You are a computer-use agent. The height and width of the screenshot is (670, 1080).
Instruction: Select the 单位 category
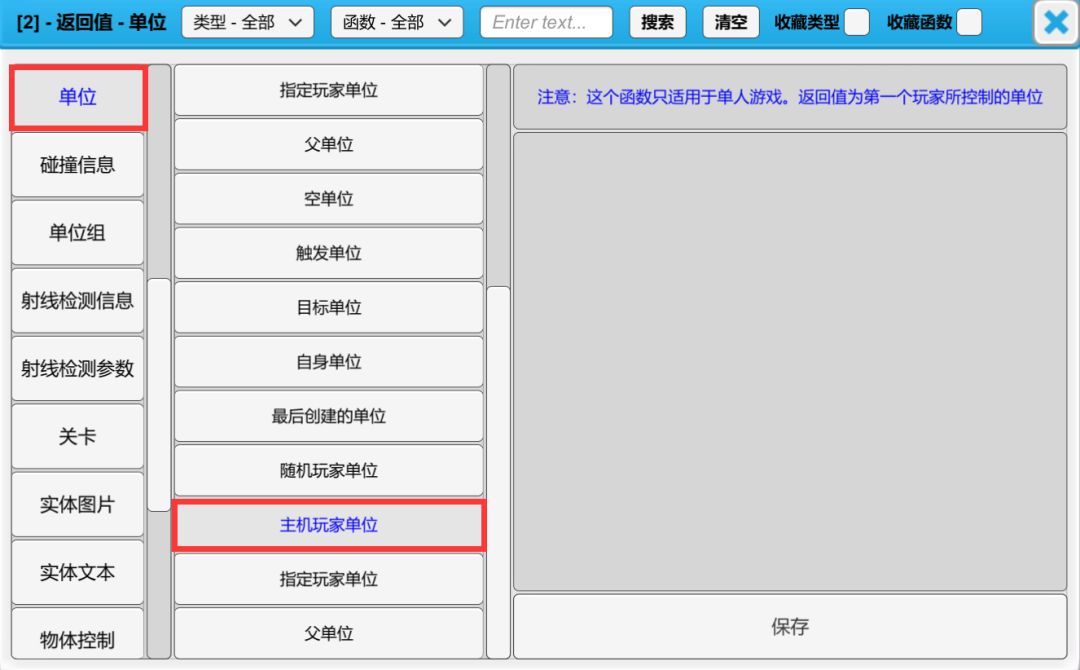coord(78,97)
